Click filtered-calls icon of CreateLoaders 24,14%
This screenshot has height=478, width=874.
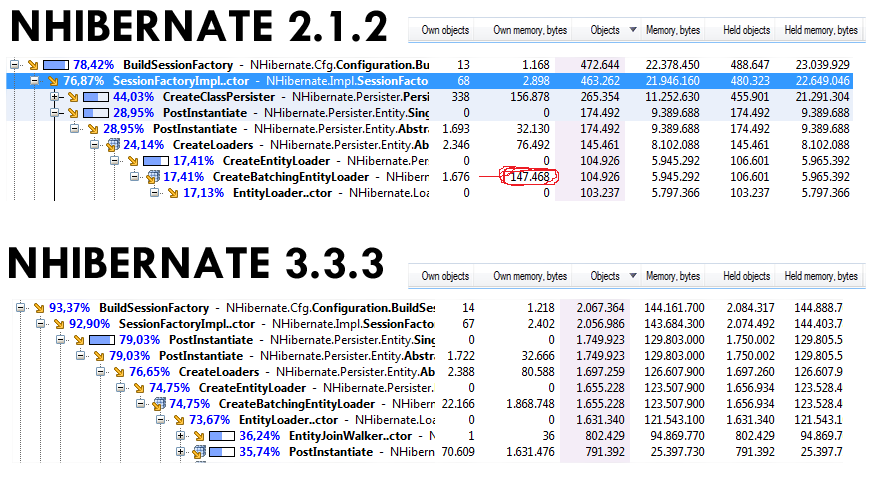(x=112, y=145)
